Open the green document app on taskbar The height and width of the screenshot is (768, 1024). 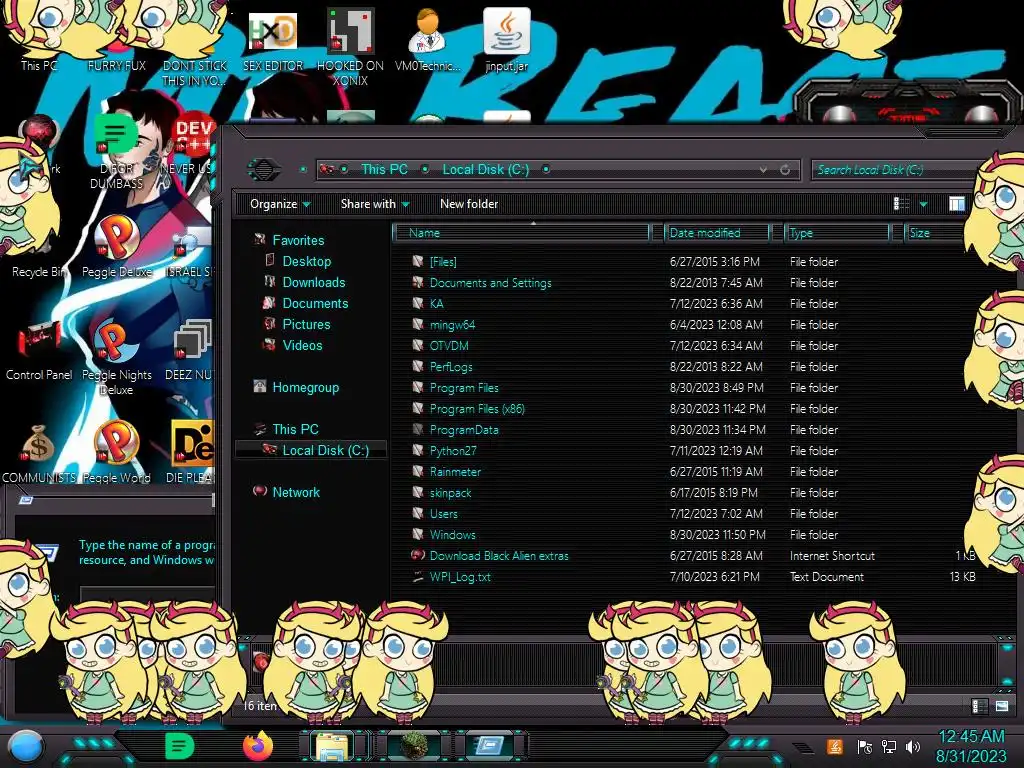point(179,746)
